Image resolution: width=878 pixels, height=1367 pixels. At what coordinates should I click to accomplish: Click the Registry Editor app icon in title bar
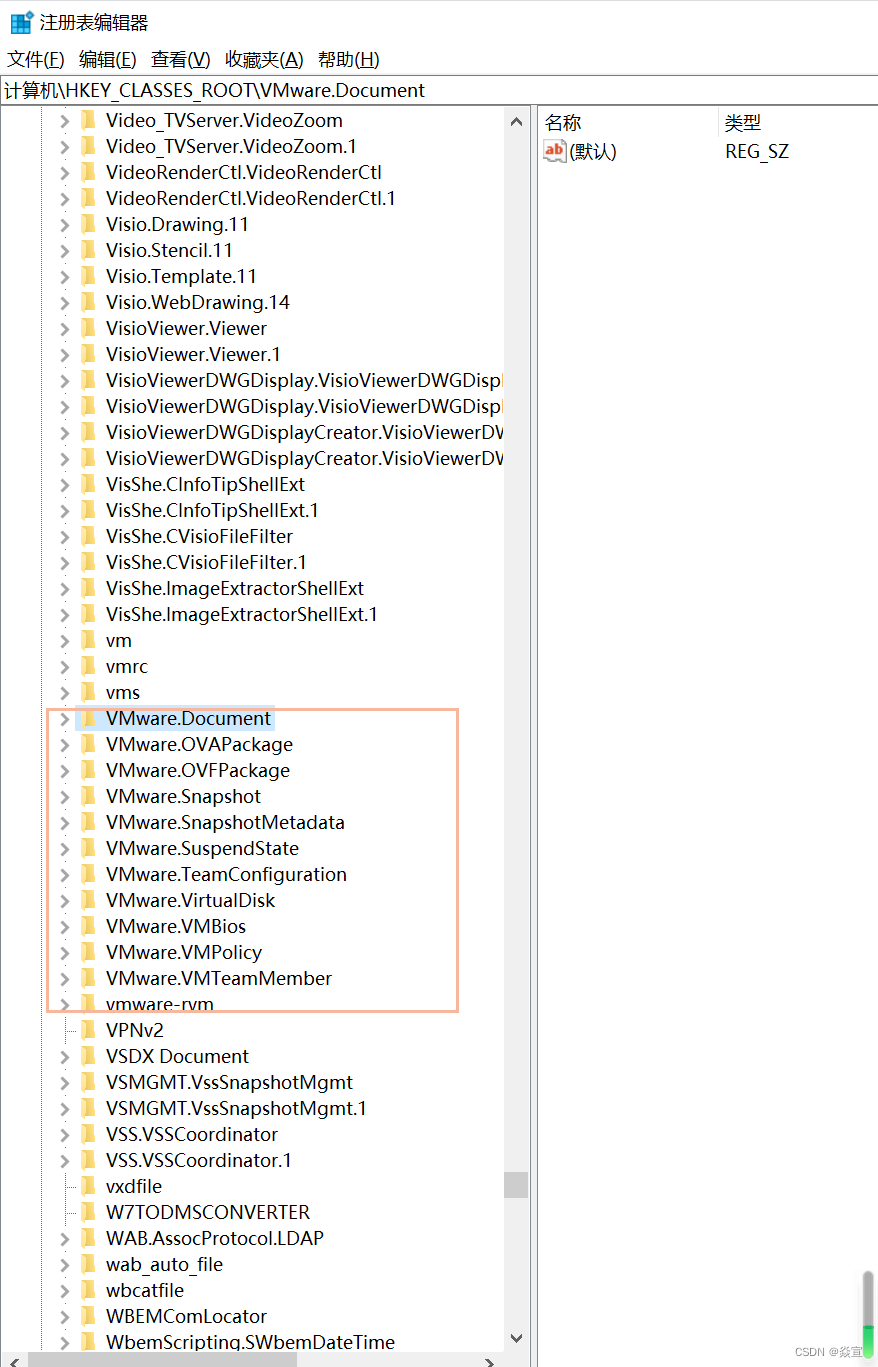21,22
